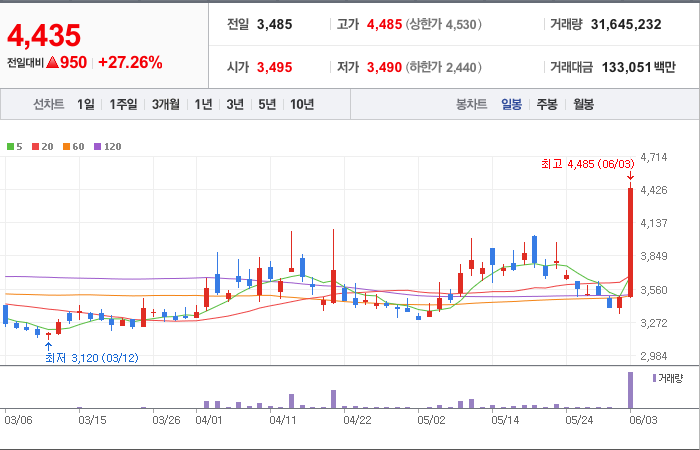The width and height of the screenshot is (700, 450).
Task: Click the purple 120-day moving average legend
Action: click(x=107, y=146)
